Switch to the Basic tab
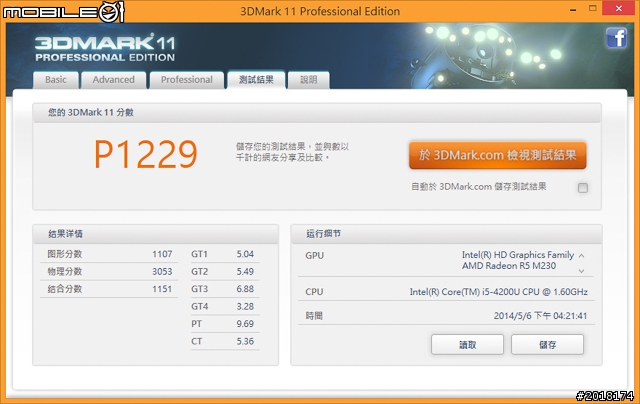The height and width of the screenshot is (404, 640). click(56, 80)
